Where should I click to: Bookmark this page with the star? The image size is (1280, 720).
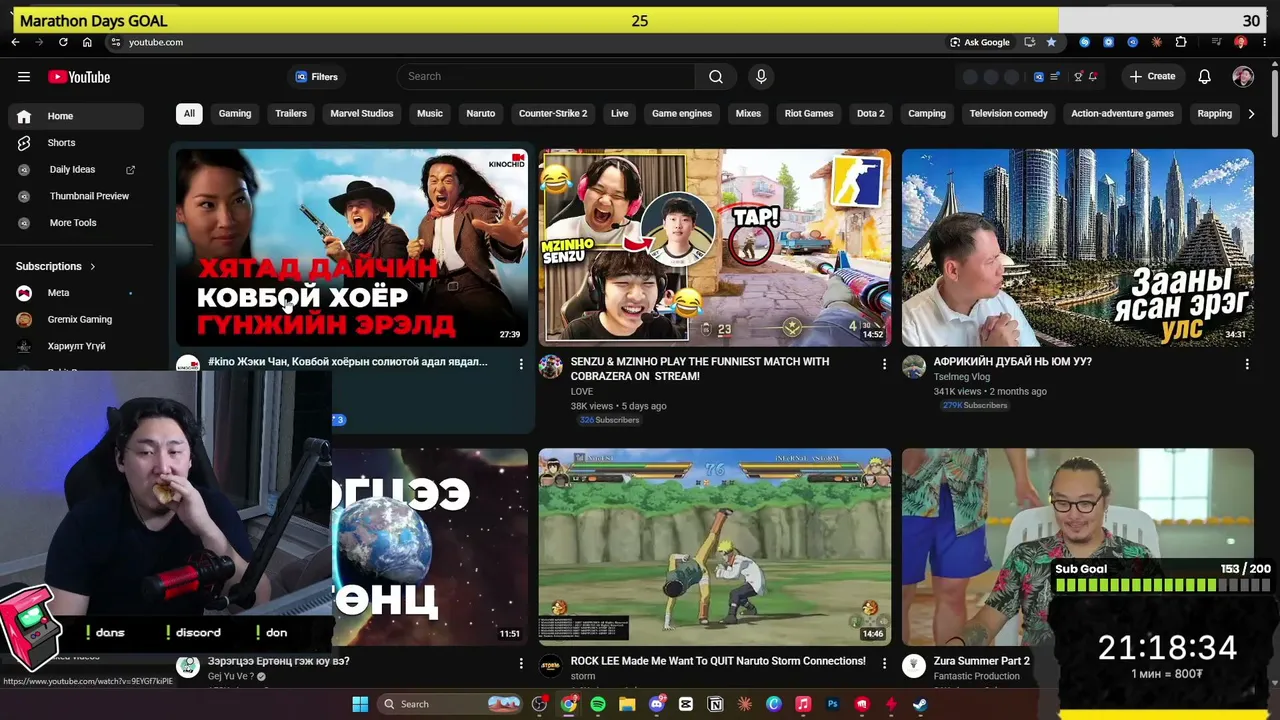click(x=1051, y=42)
